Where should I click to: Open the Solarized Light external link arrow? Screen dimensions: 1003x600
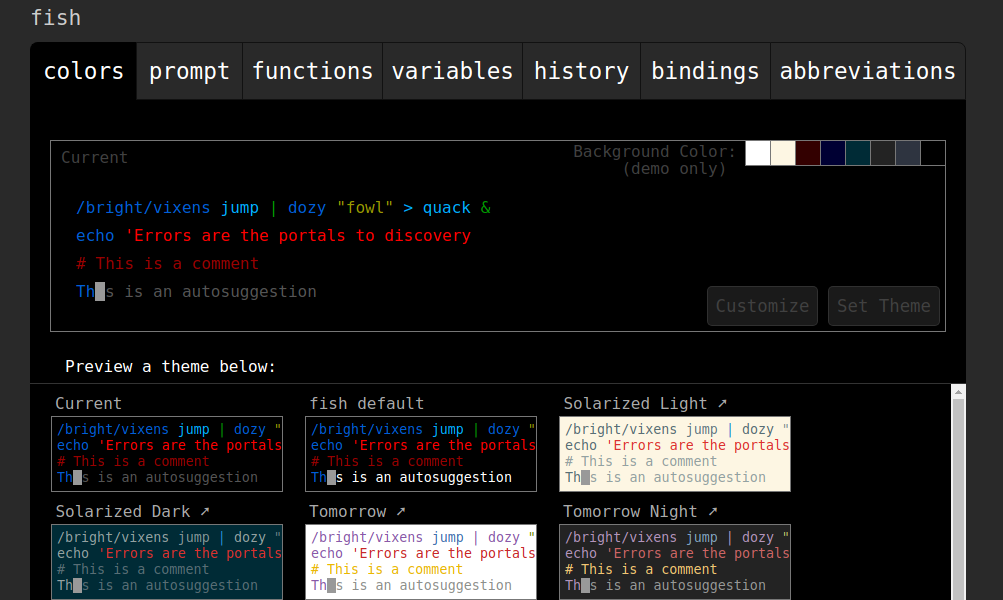click(722, 403)
